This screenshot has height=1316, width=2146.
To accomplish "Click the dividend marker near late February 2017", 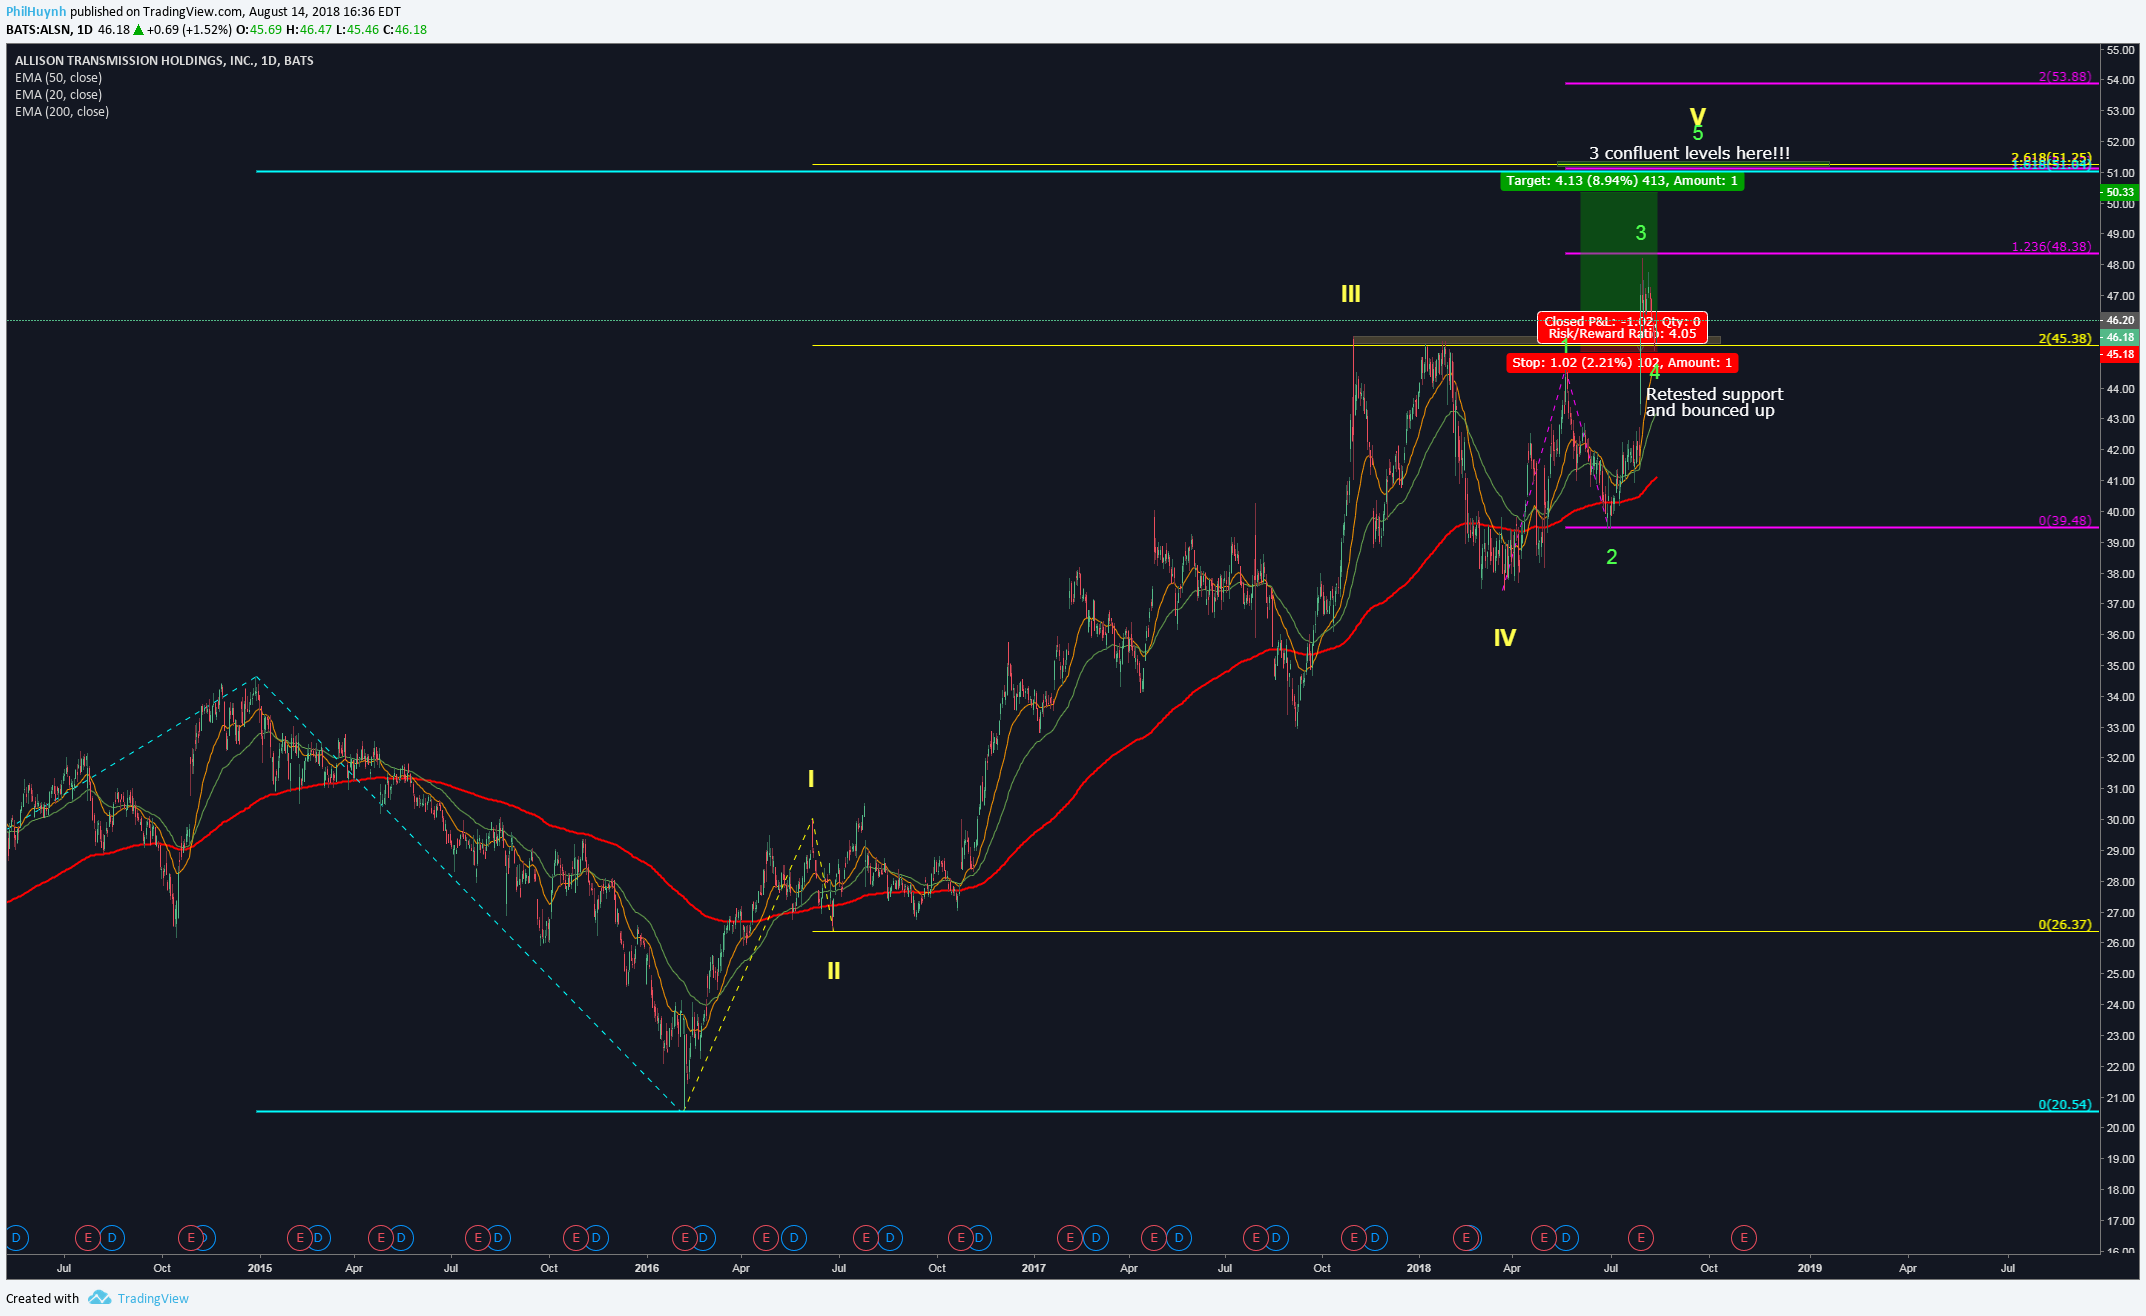I will pos(1096,1238).
